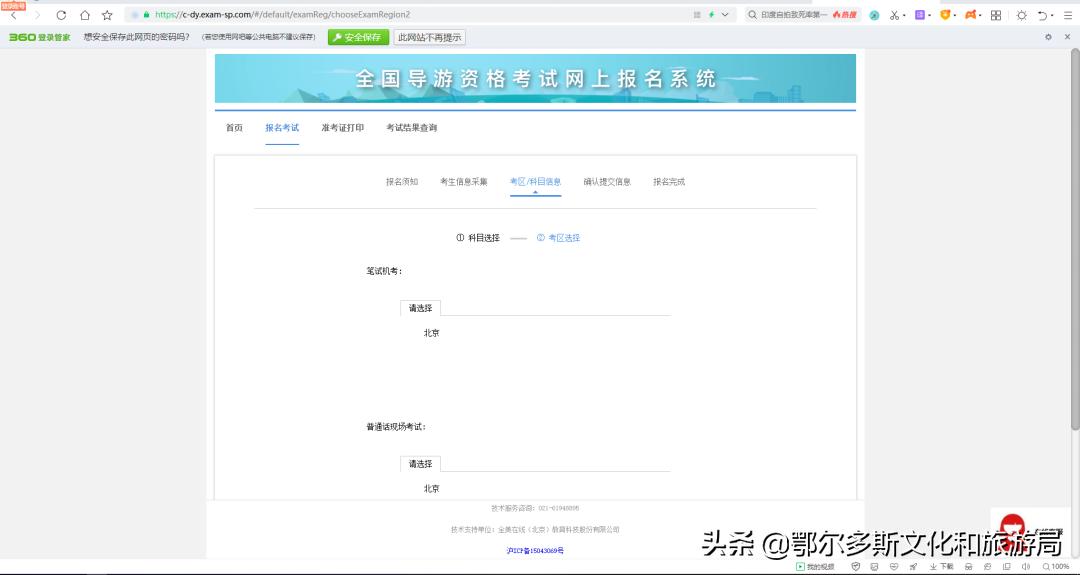Go back with the browser back arrow

point(14,15)
